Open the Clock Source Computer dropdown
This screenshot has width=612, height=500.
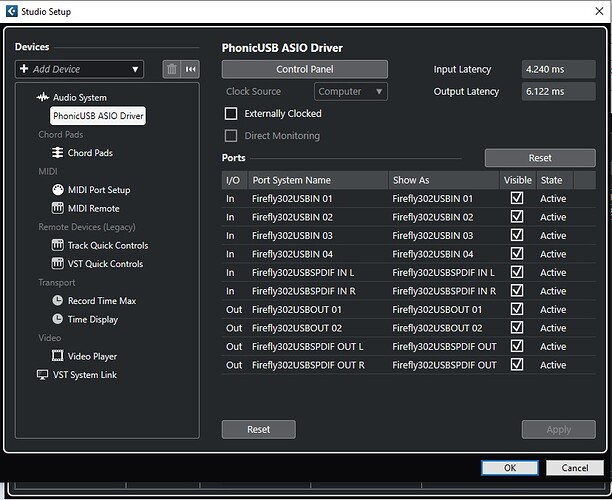pyautogui.click(x=350, y=91)
